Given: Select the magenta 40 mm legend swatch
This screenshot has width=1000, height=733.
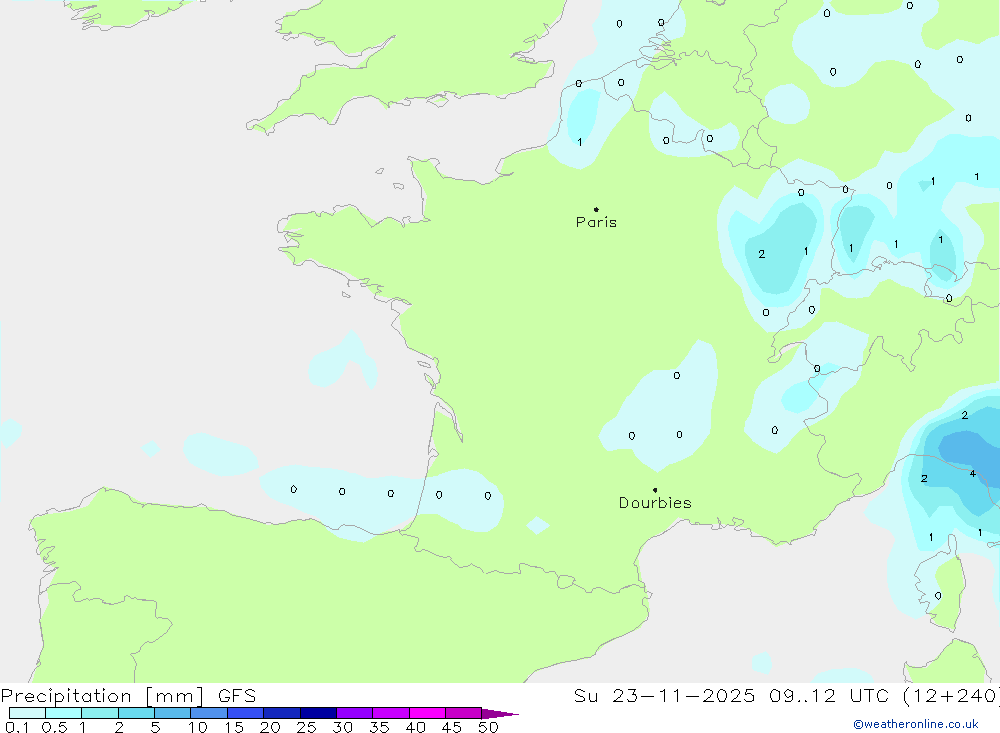Looking at the screenshot, I should [427, 713].
